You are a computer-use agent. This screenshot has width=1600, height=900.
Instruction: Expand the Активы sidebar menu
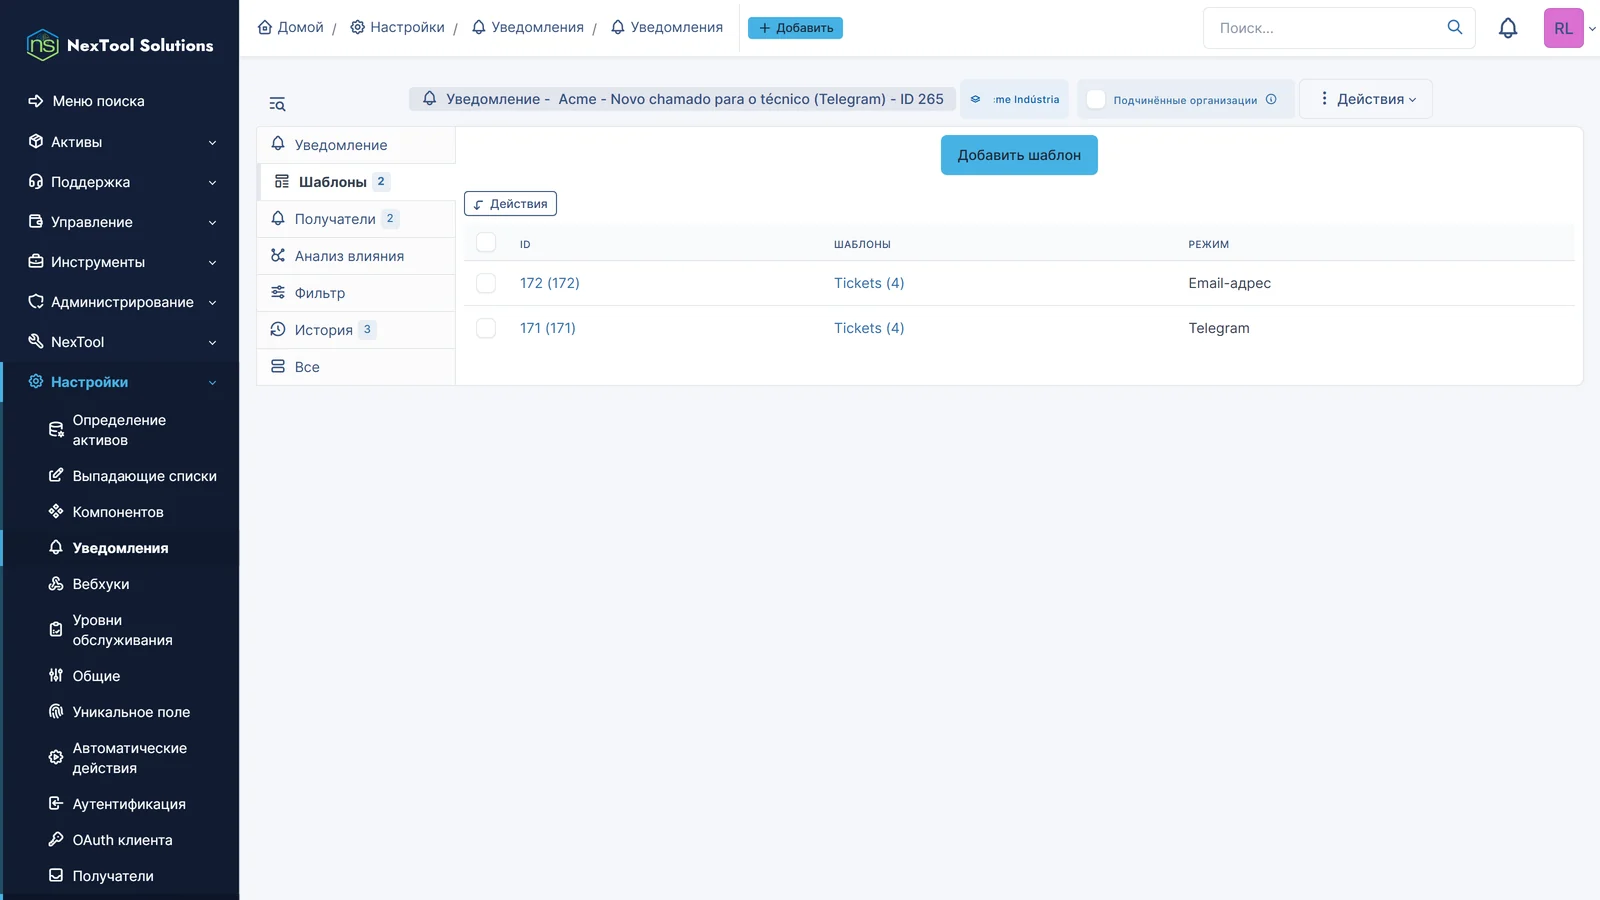(120, 142)
